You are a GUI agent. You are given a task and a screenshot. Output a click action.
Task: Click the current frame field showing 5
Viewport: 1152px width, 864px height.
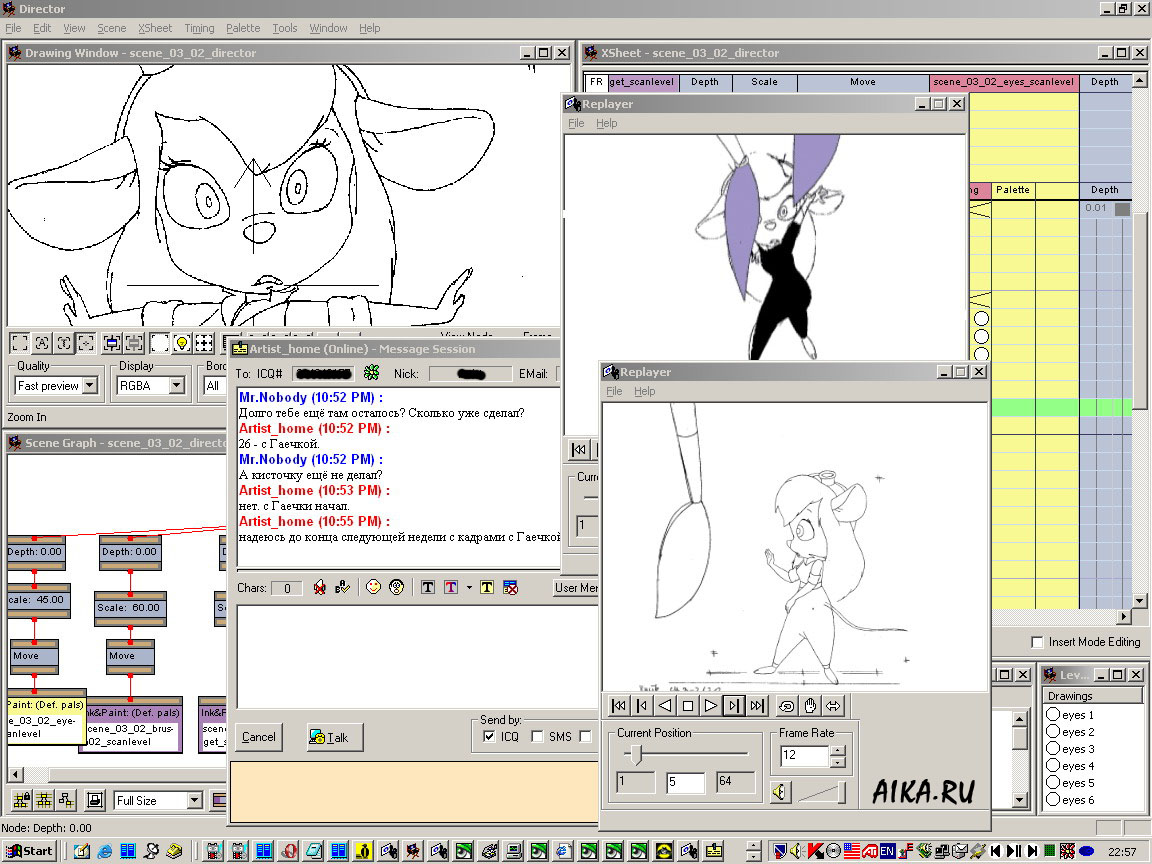tap(685, 782)
